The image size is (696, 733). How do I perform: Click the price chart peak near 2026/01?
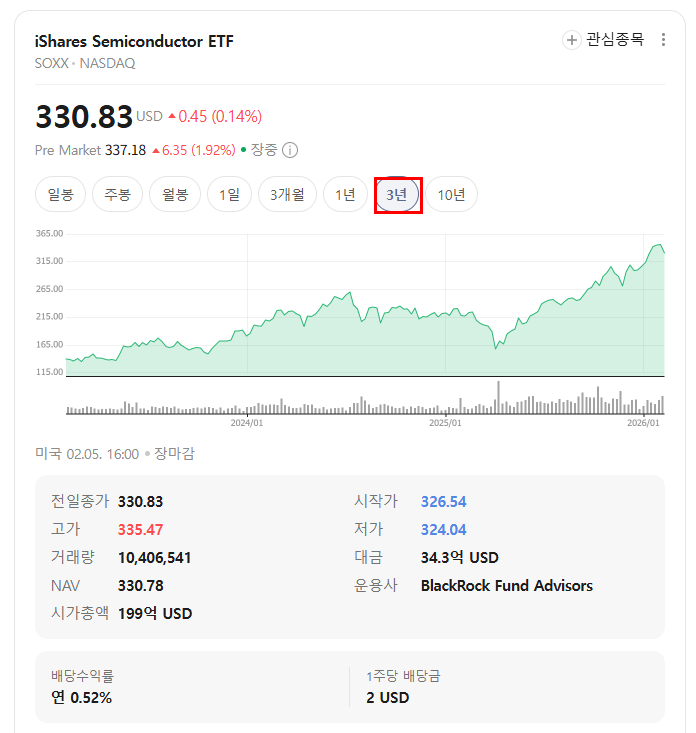[659, 244]
